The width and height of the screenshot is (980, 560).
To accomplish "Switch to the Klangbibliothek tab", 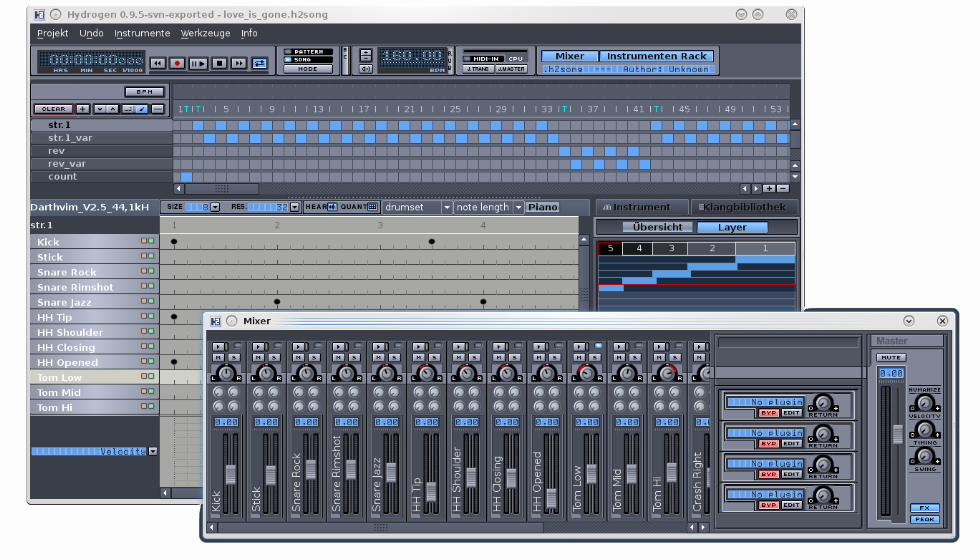I will pos(744,207).
